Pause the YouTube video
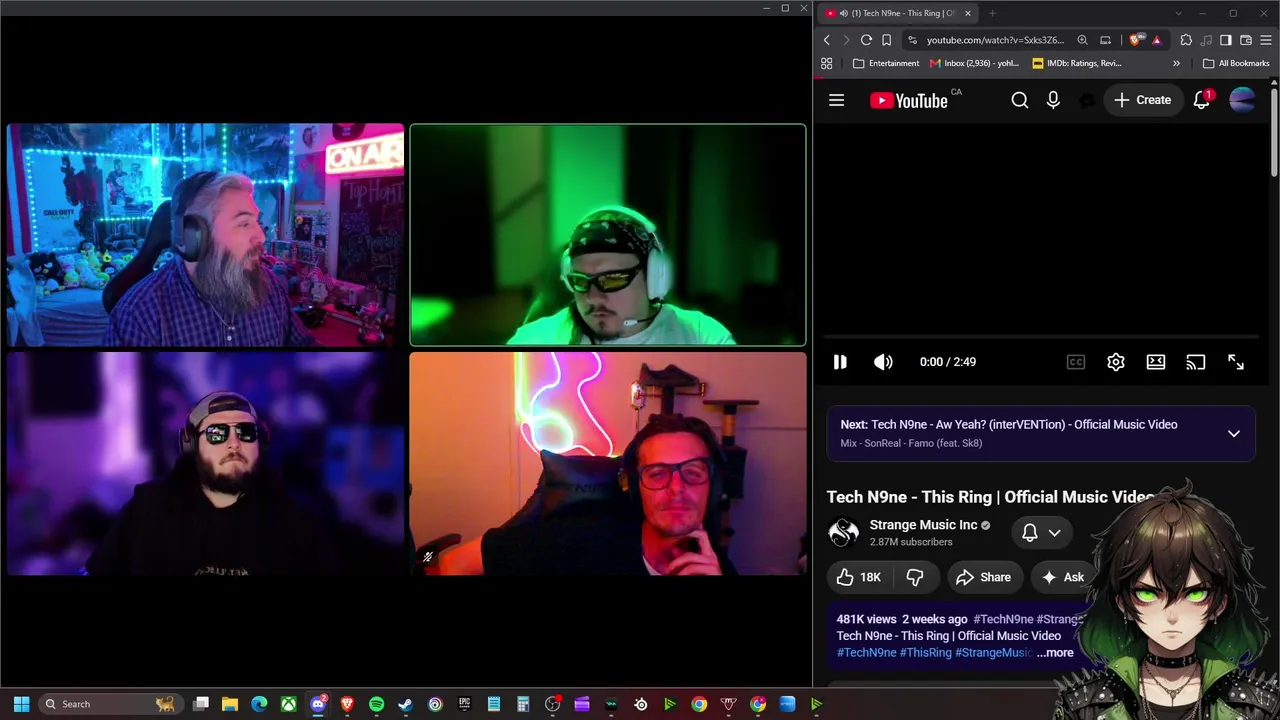Viewport: 1280px width, 720px height. (x=840, y=362)
